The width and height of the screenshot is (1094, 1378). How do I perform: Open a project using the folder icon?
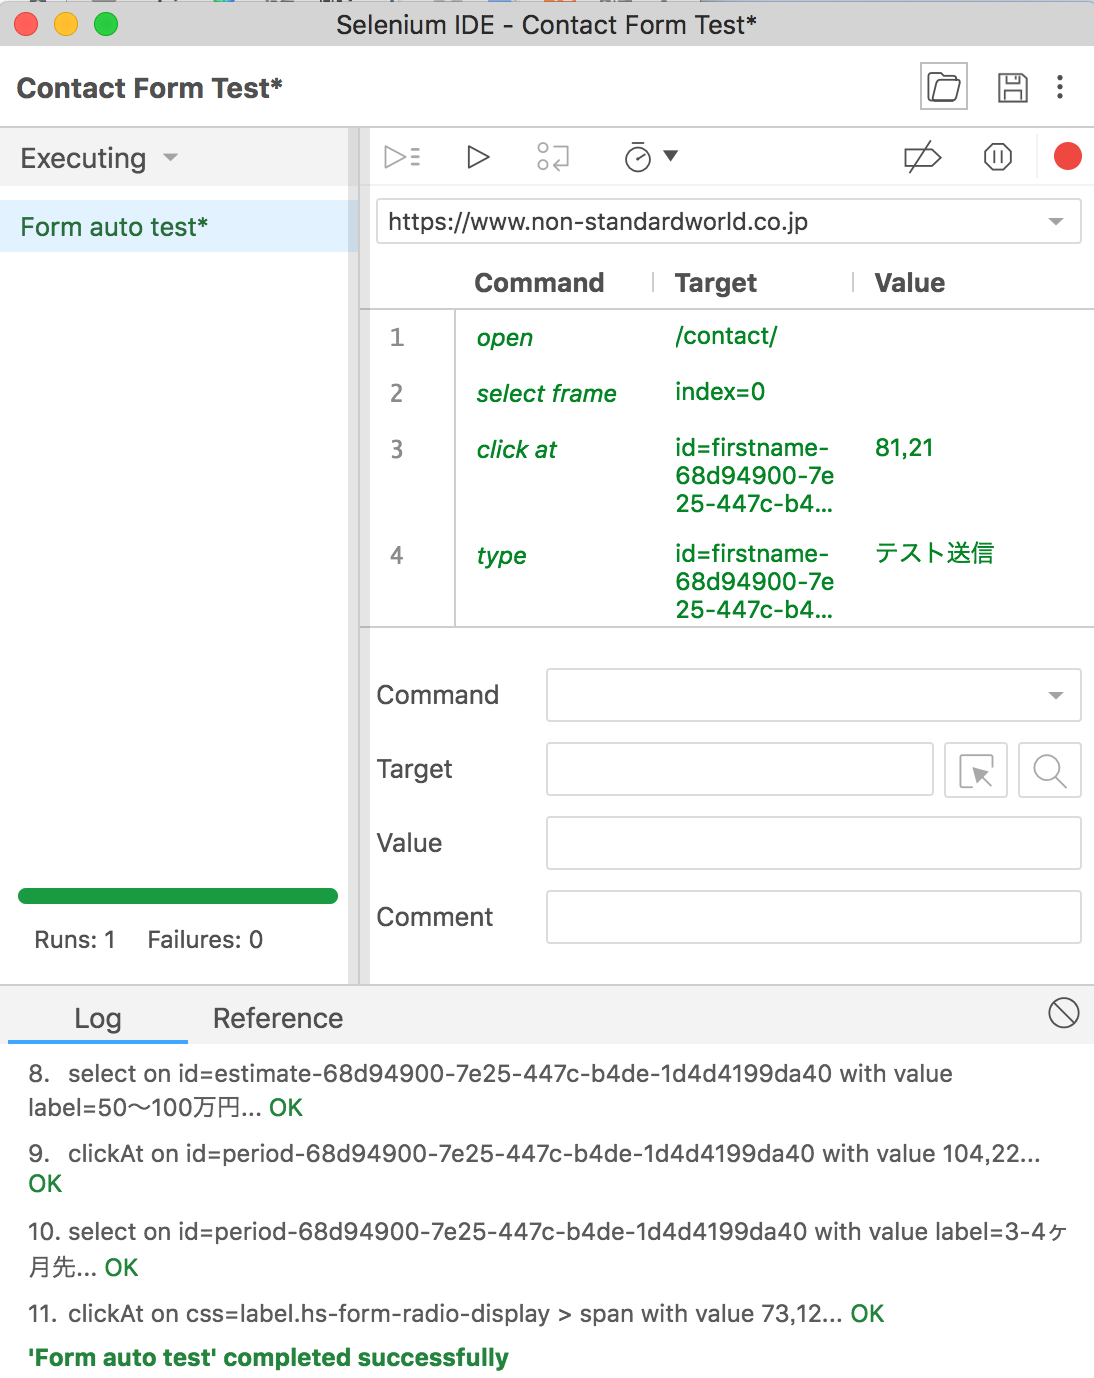(x=943, y=87)
